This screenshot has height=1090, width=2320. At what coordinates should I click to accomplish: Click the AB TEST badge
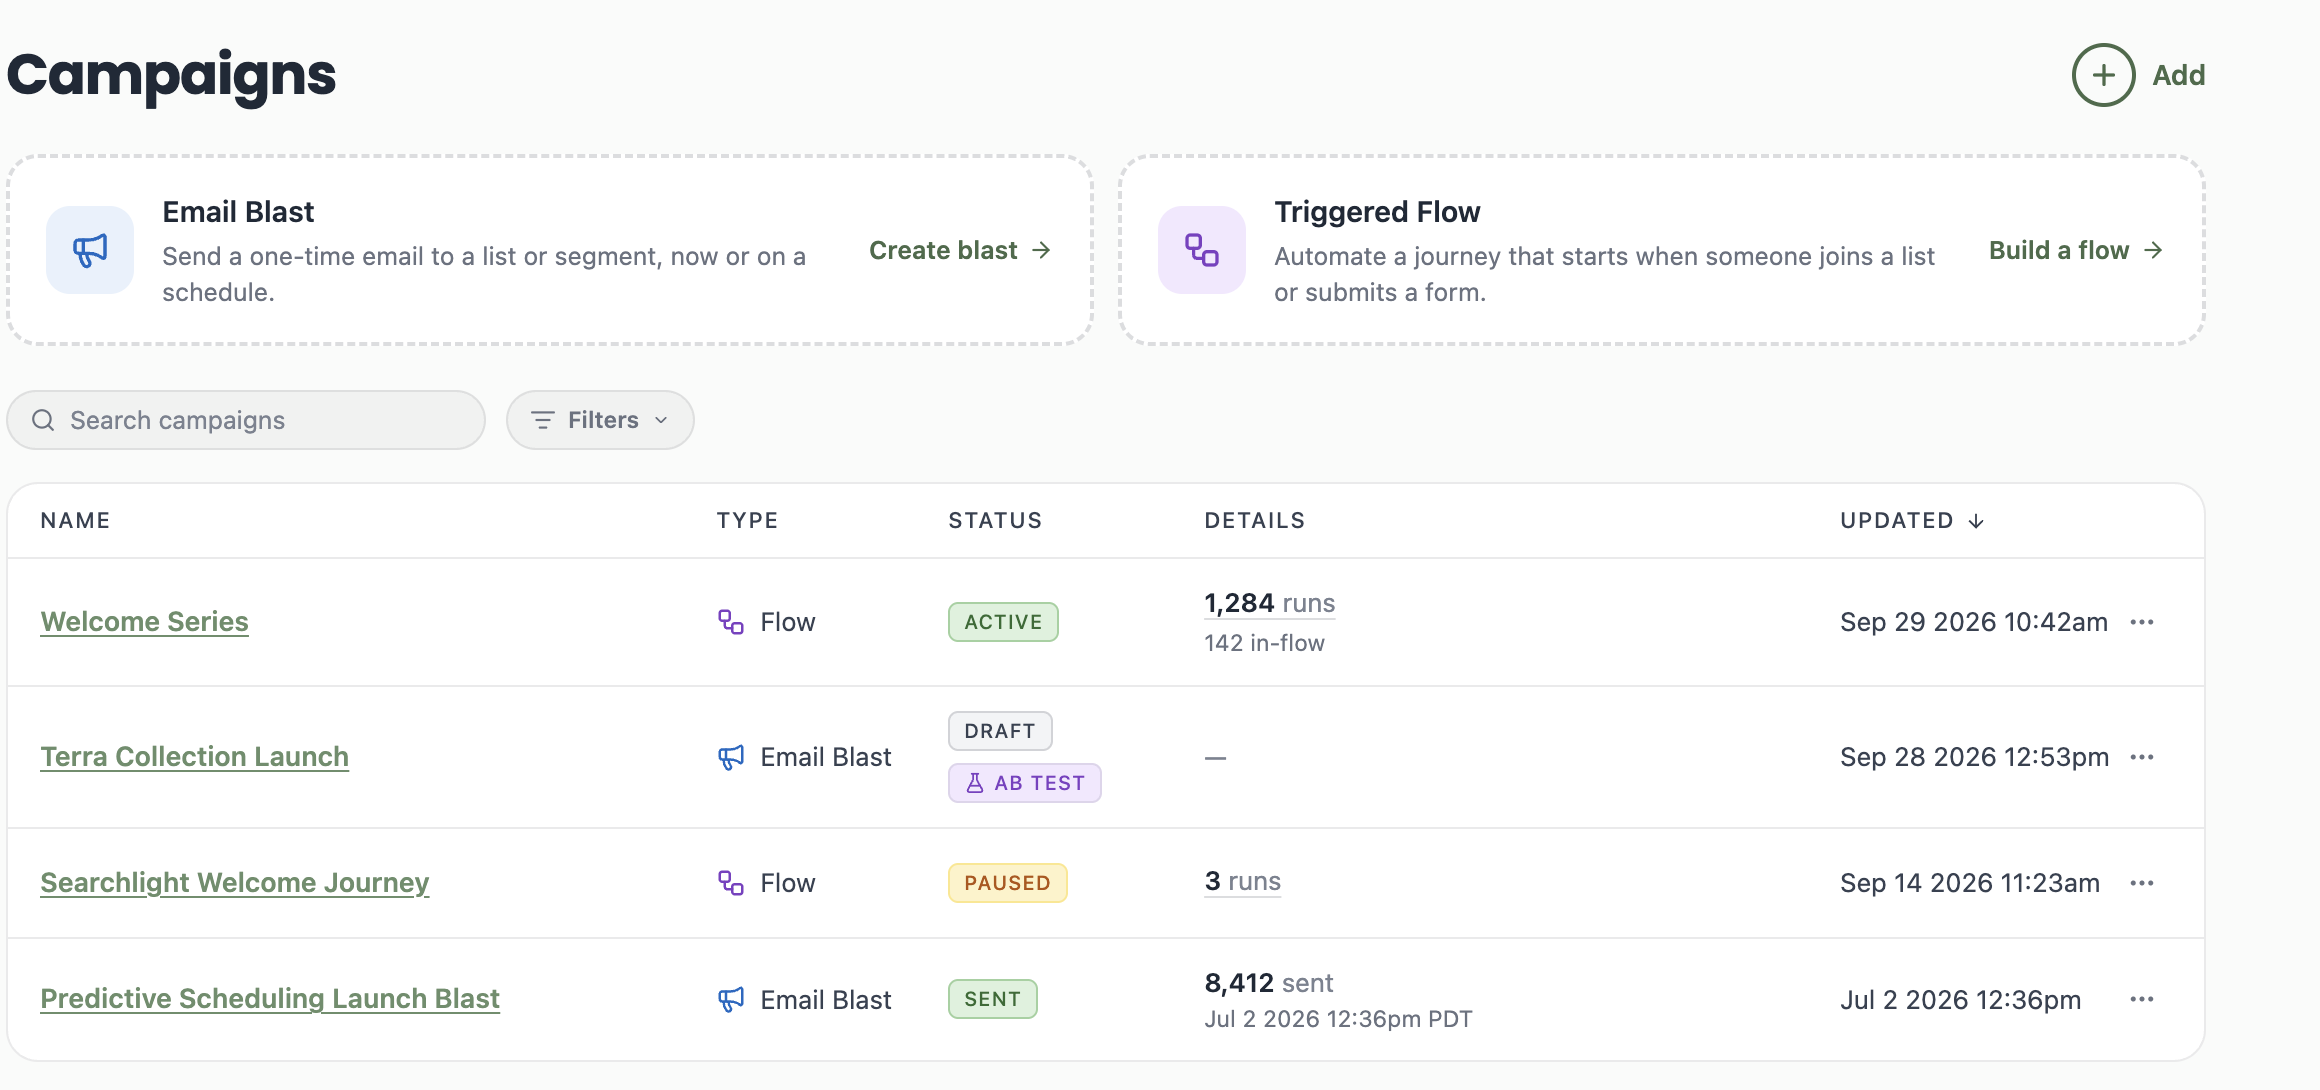point(1025,783)
